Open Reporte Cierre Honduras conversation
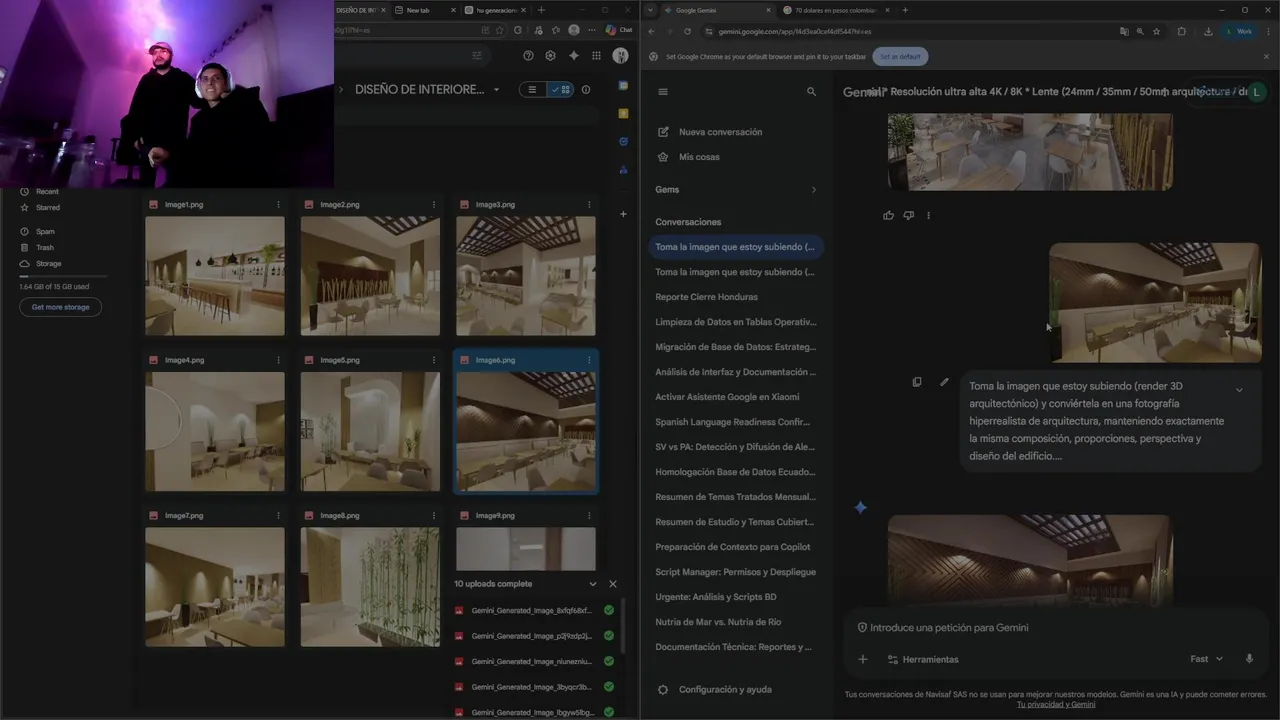Viewport: 1280px width, 720px height. pyautogui.click(x=706, y=297)
